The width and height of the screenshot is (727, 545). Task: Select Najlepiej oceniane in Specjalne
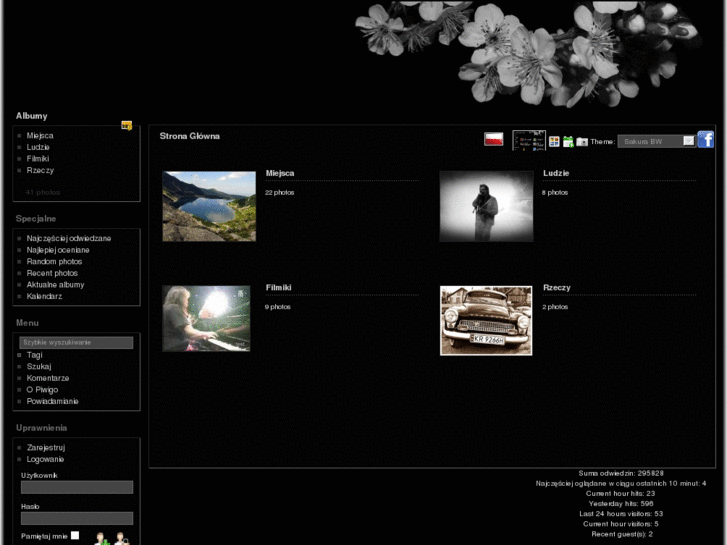coord(58,250)
